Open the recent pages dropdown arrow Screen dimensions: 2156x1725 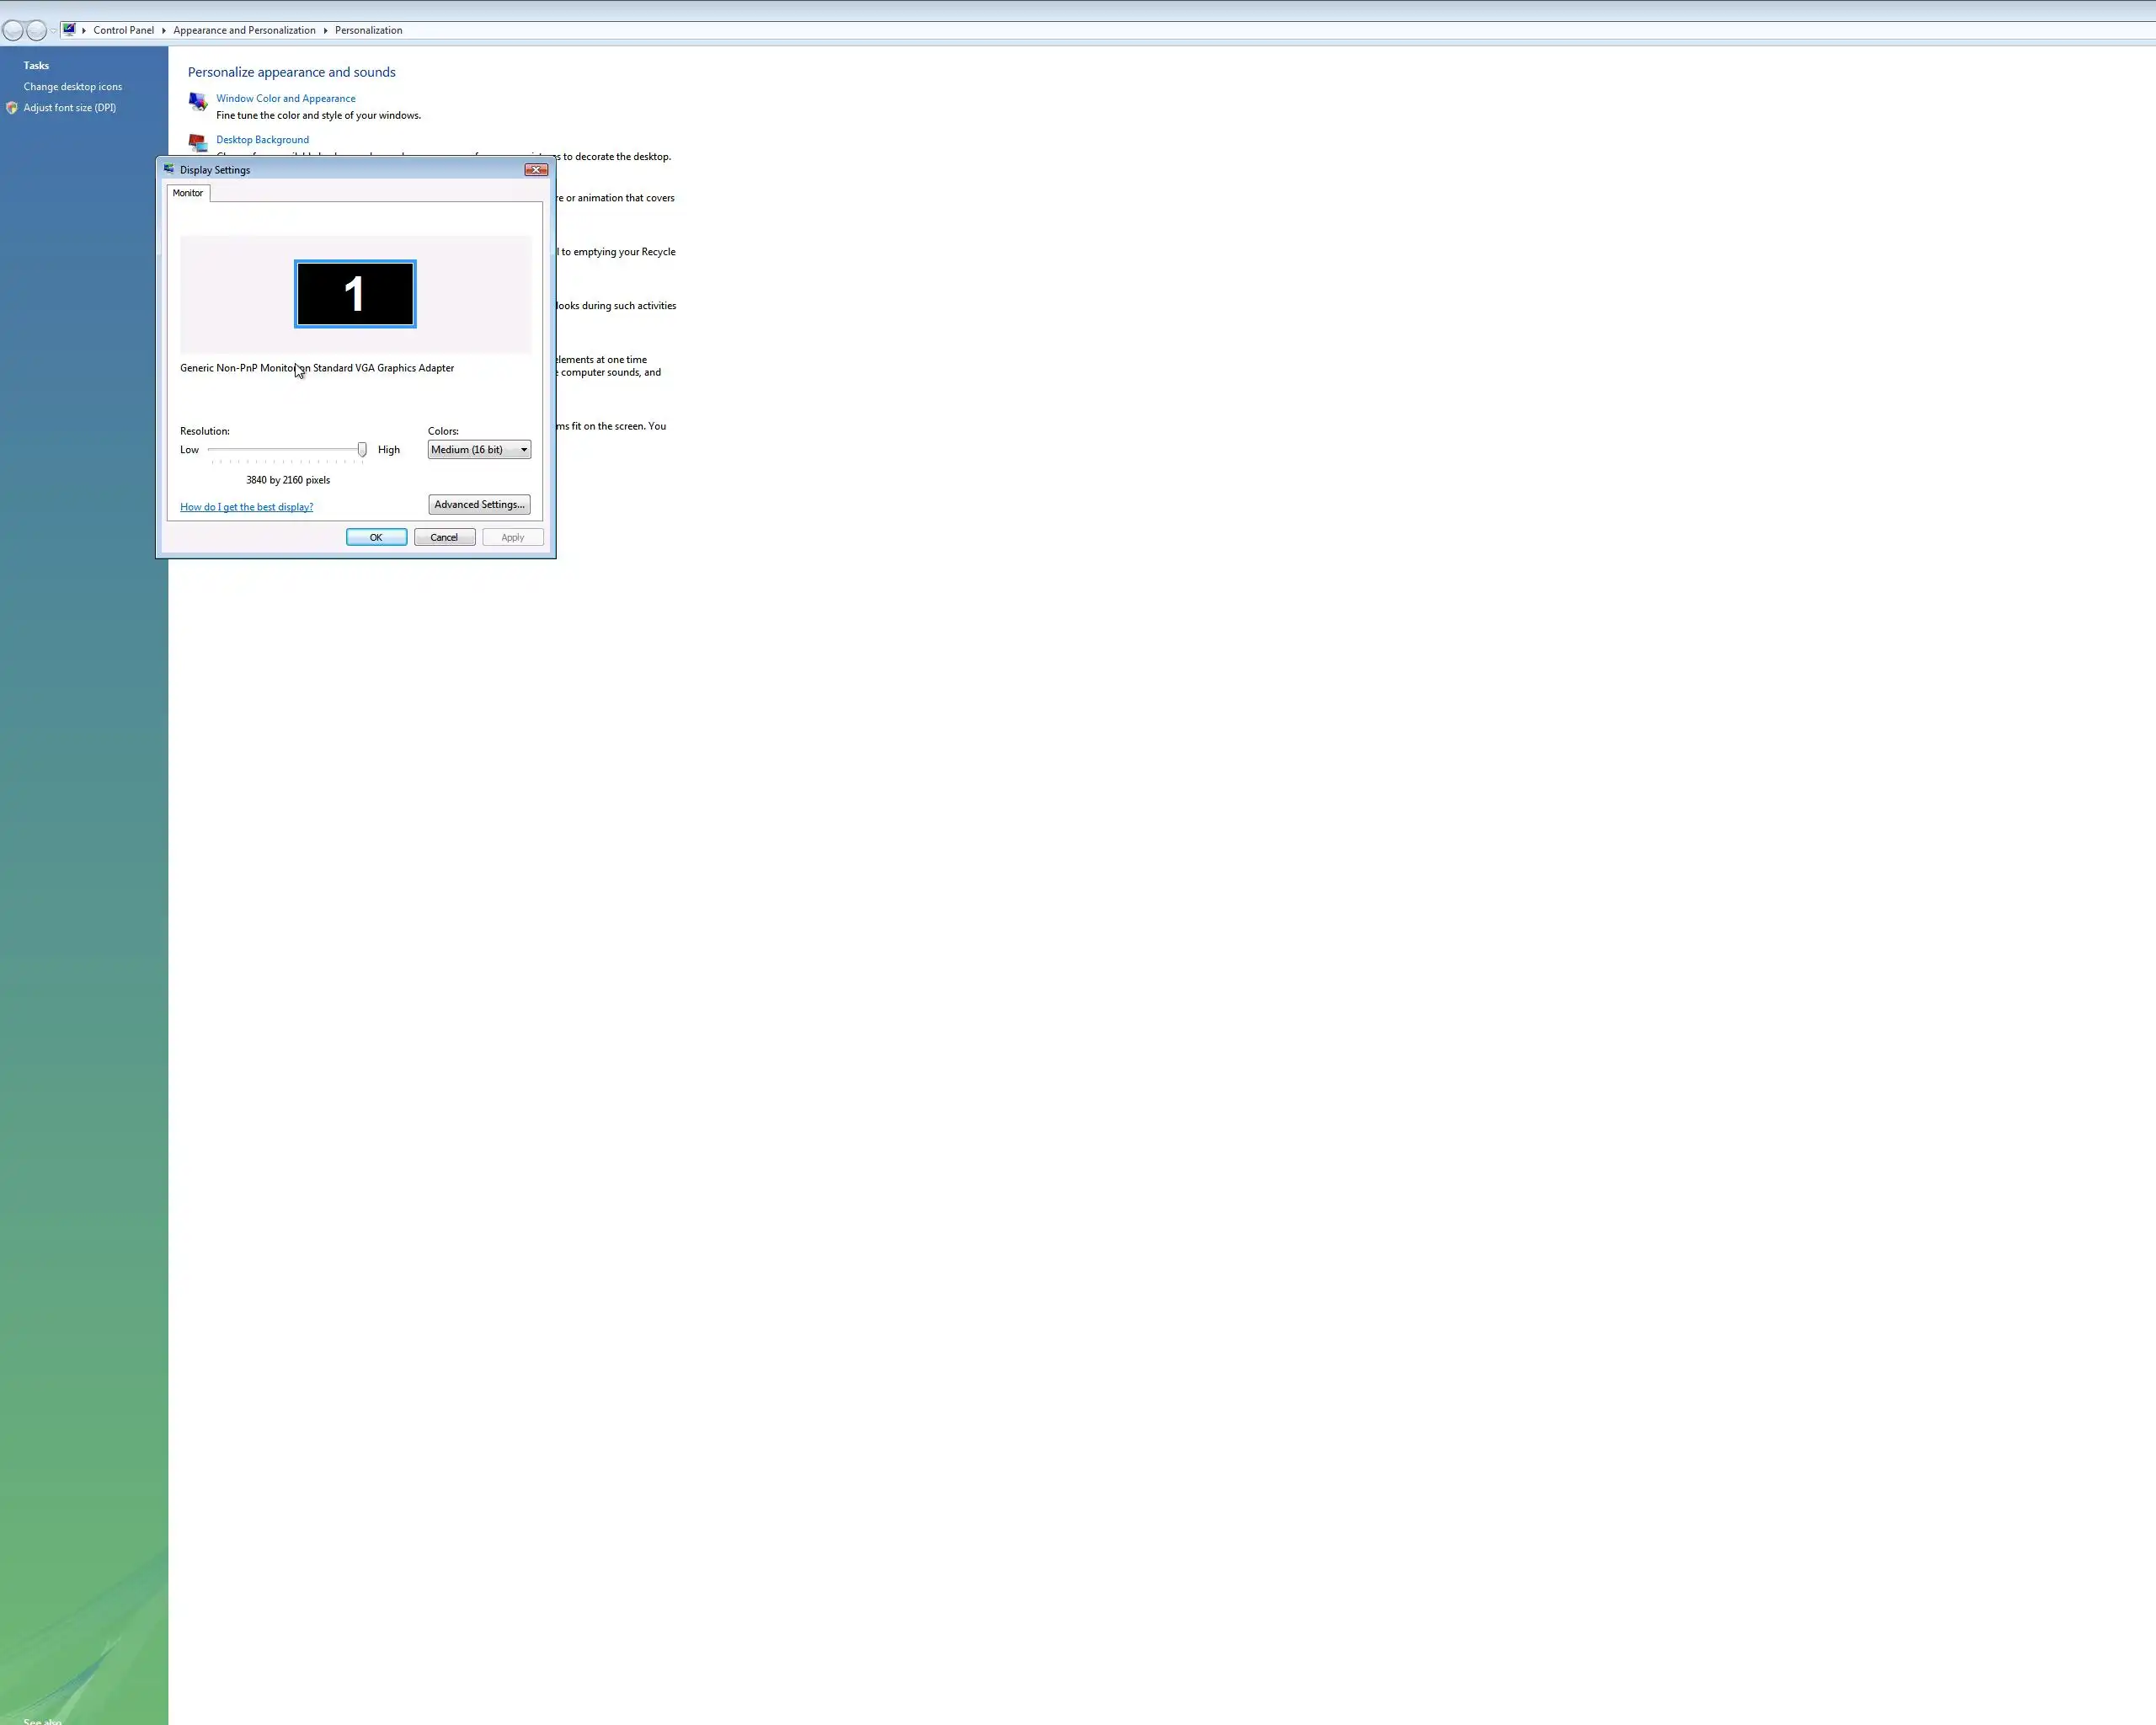53,30
